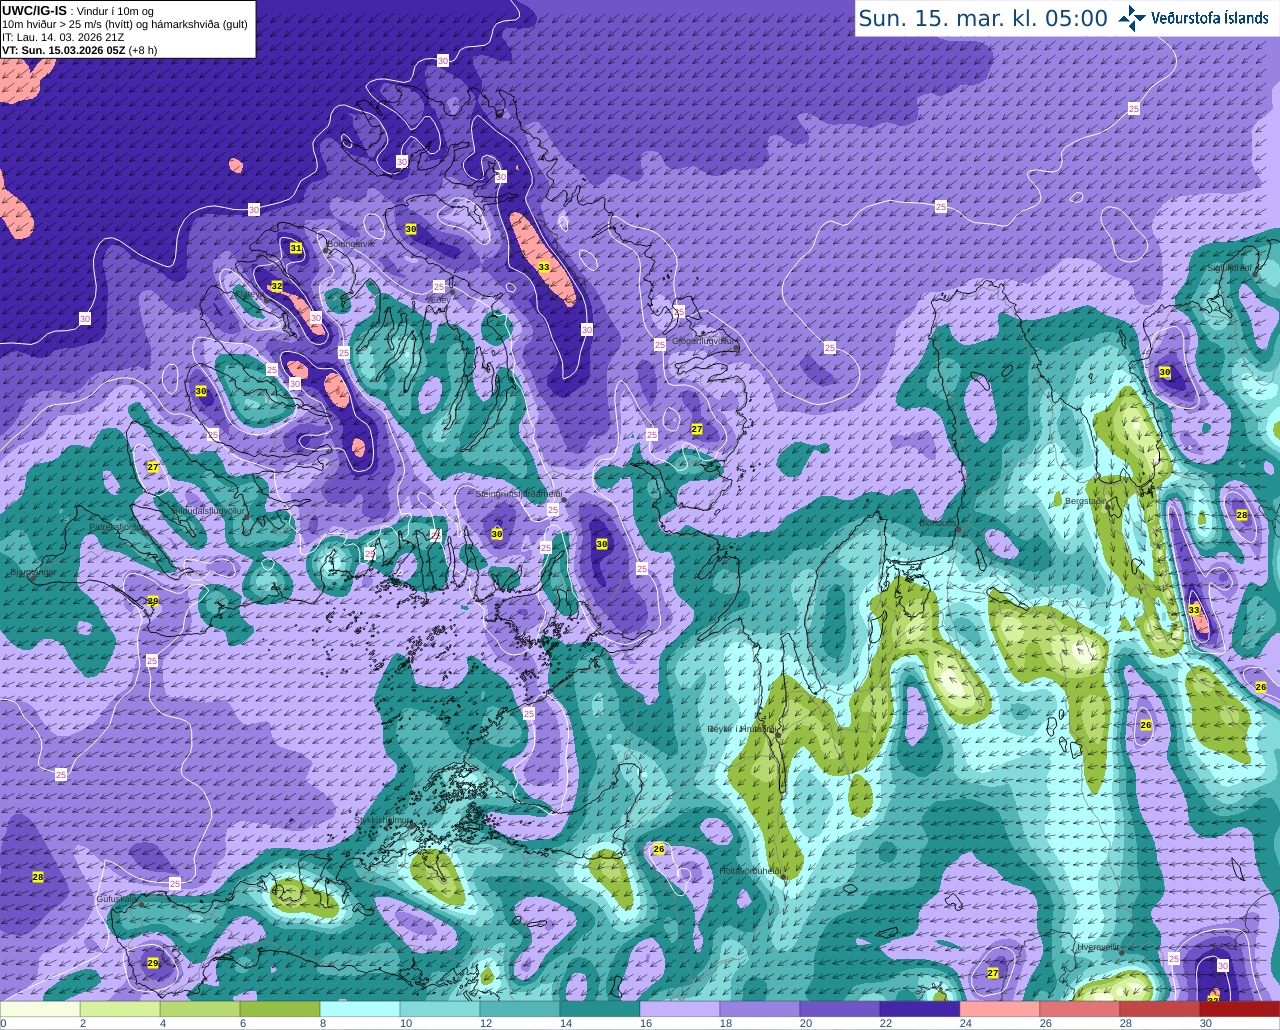Image resolution: width=1280 pixels, height=1030 pixels.
Task: Select the 8–10 m/s light cyan legend swatch
Action: point(360,1009)
